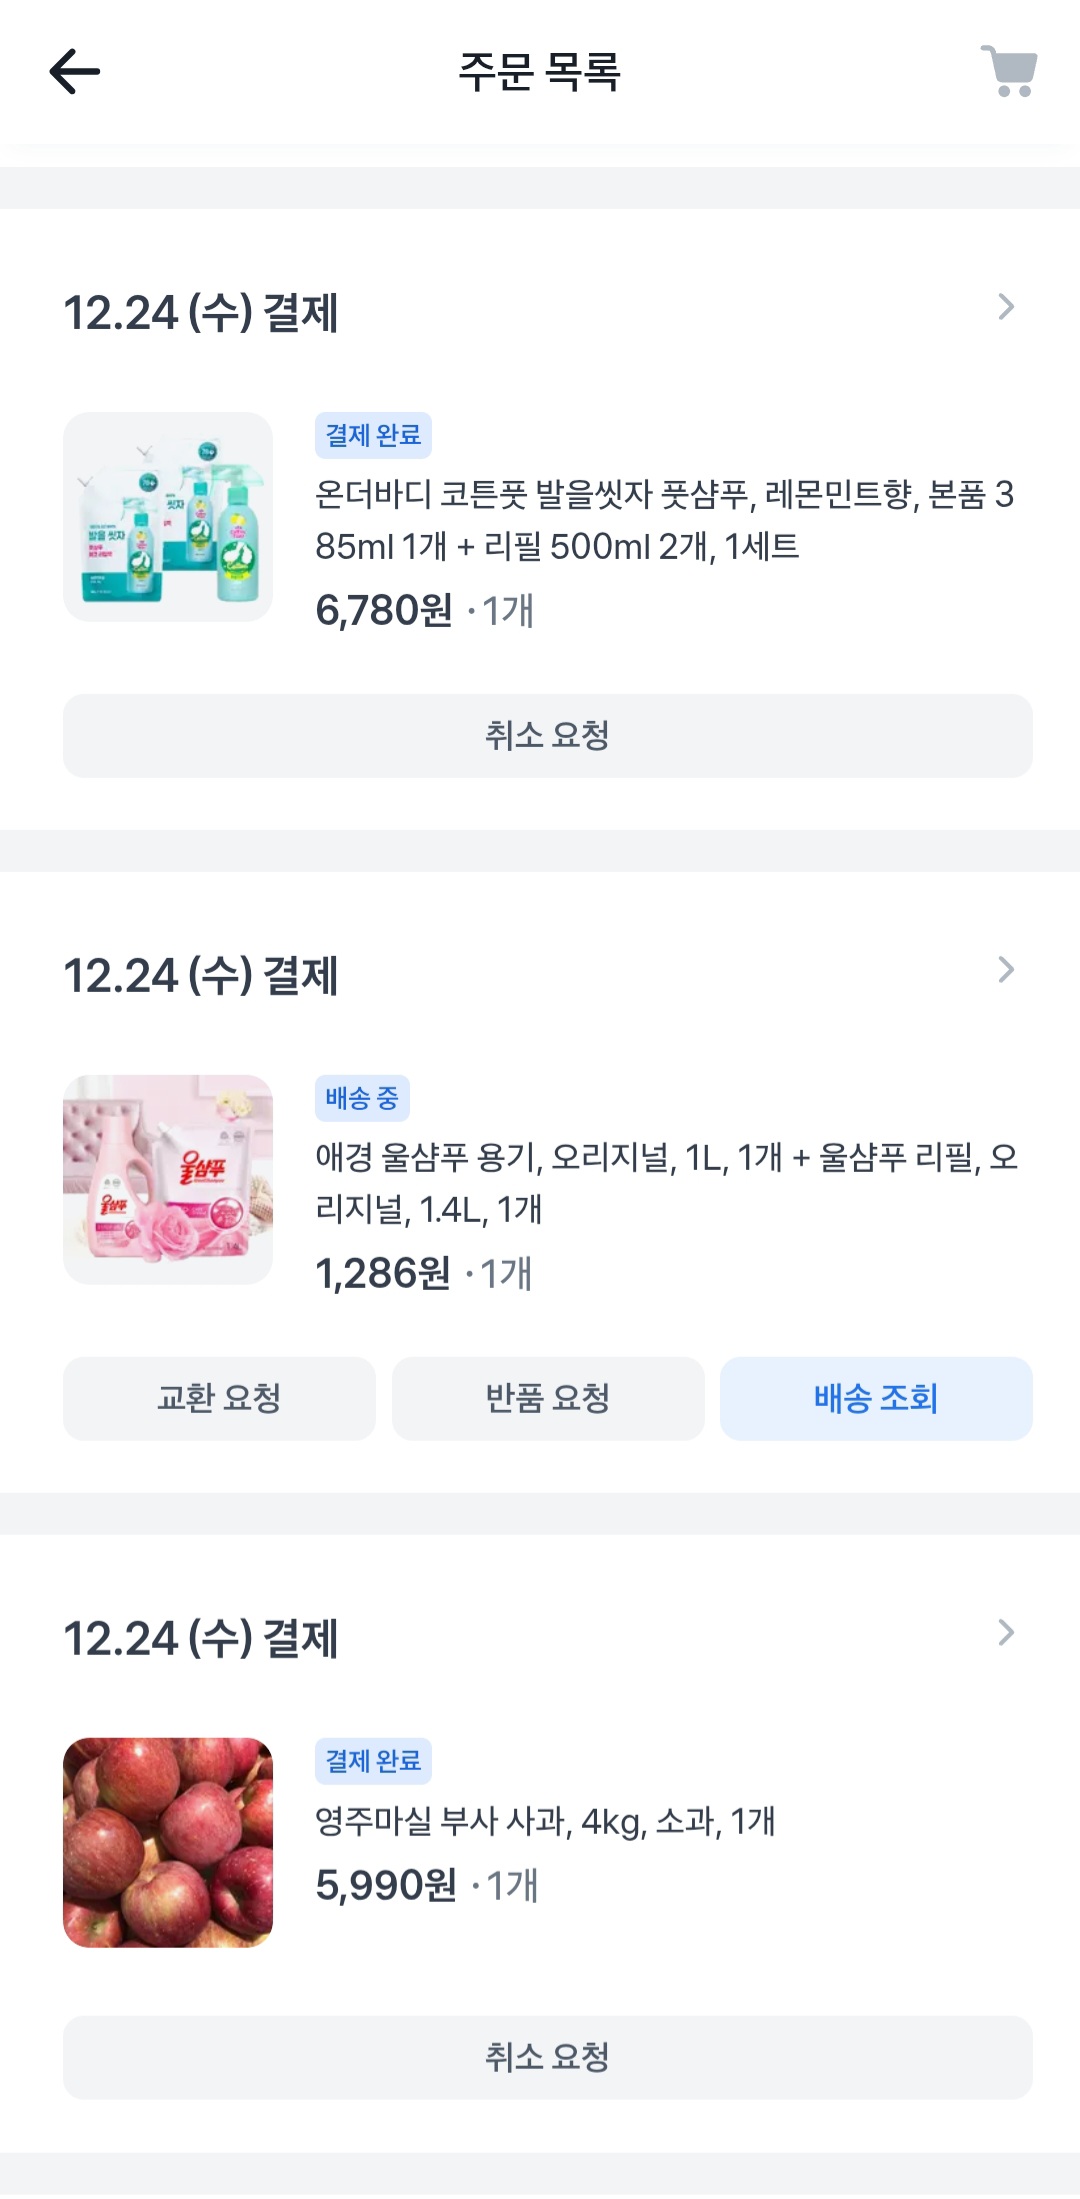Open 영주마실 부사 사과 product title

click(545, 1822)
